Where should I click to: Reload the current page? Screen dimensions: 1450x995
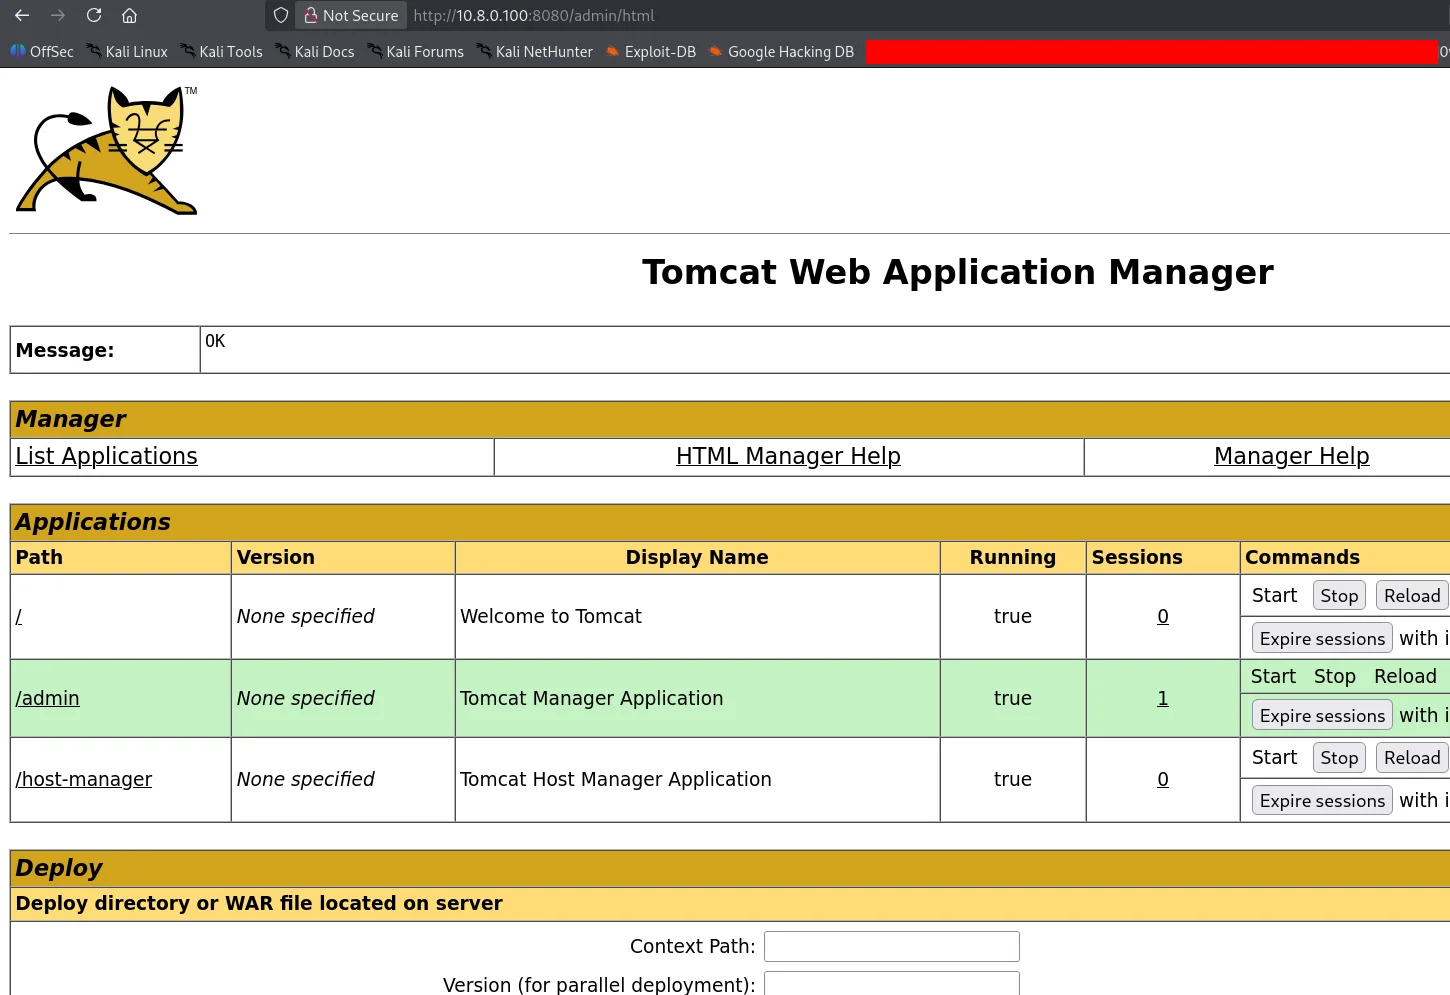94,15
